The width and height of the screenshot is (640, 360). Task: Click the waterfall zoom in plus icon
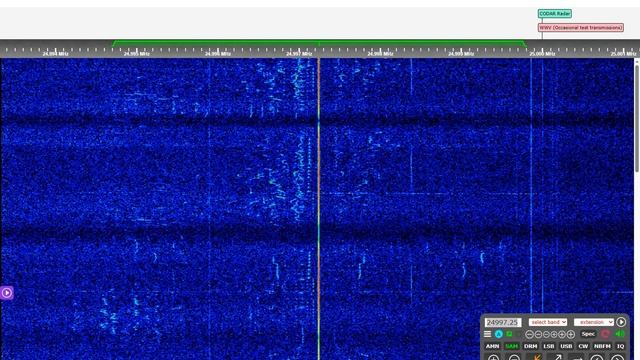pyautogui.click(x=493, y=357)
